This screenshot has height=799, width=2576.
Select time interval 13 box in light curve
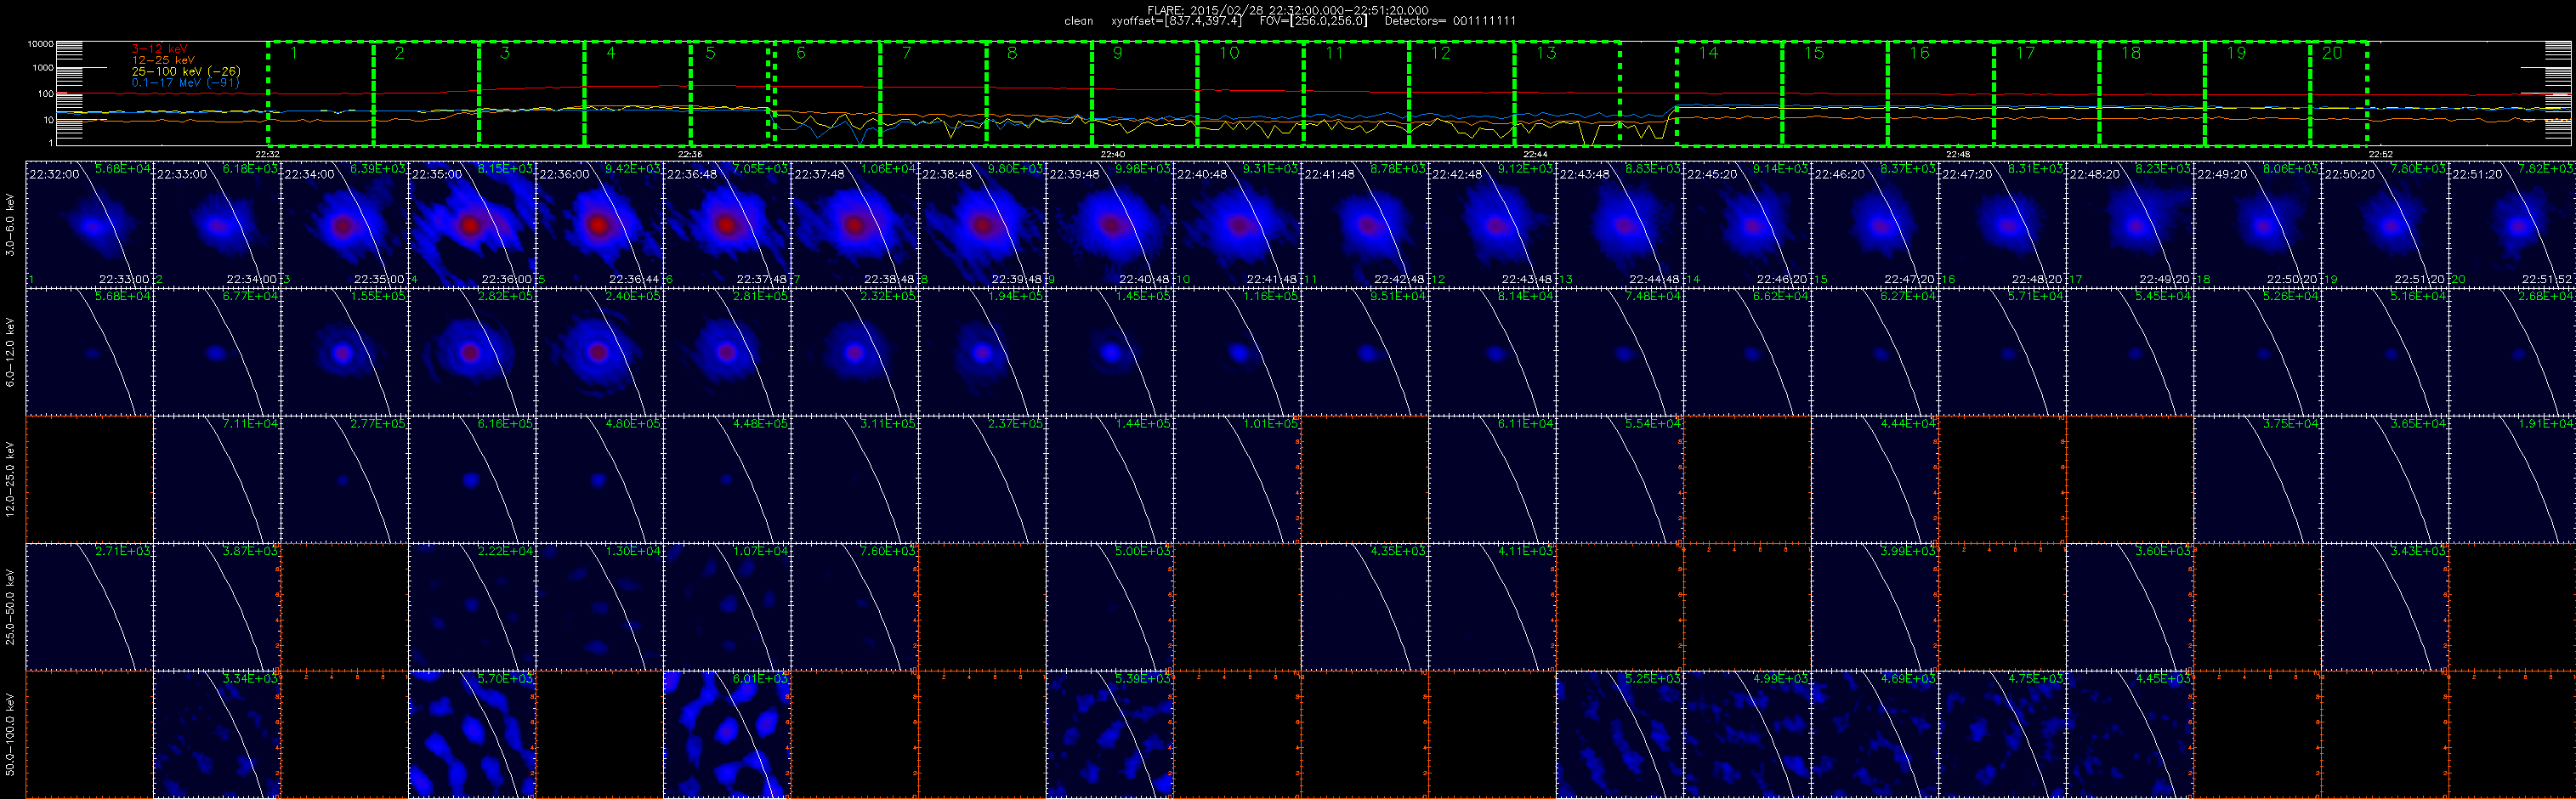click(x=1567, y=94)
